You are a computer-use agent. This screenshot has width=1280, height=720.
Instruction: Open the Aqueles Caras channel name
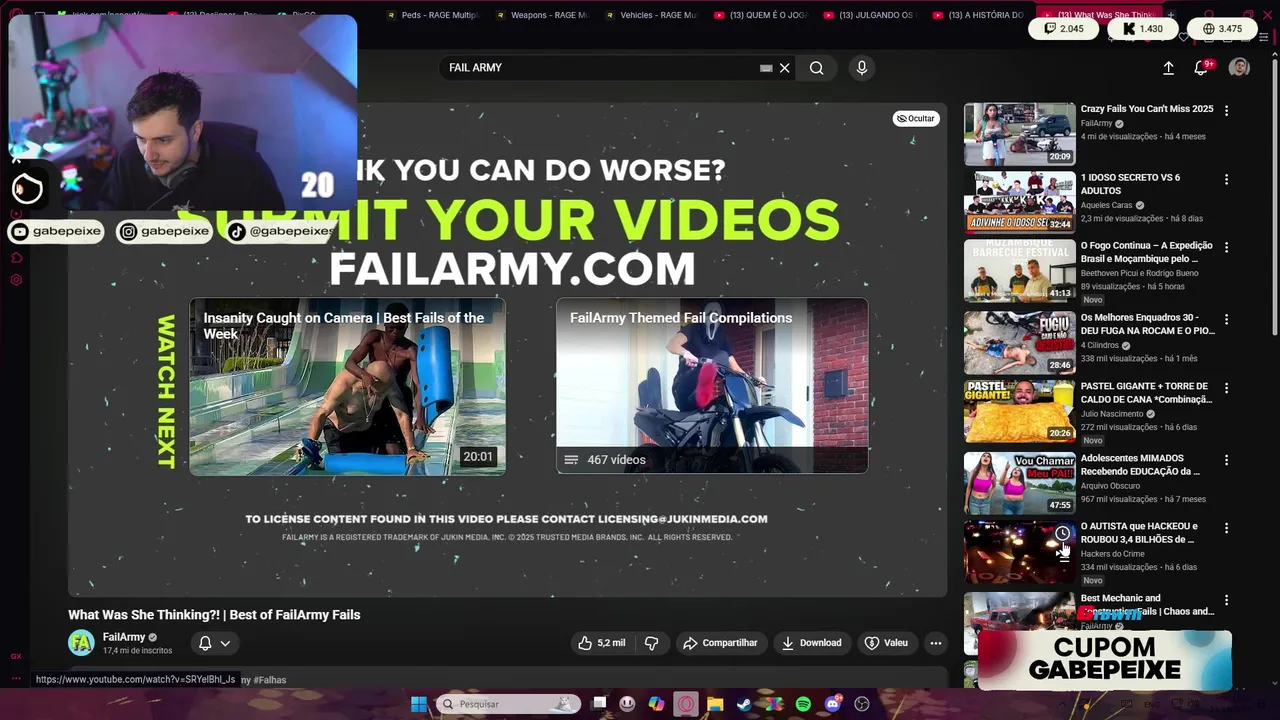[1106, 205]
